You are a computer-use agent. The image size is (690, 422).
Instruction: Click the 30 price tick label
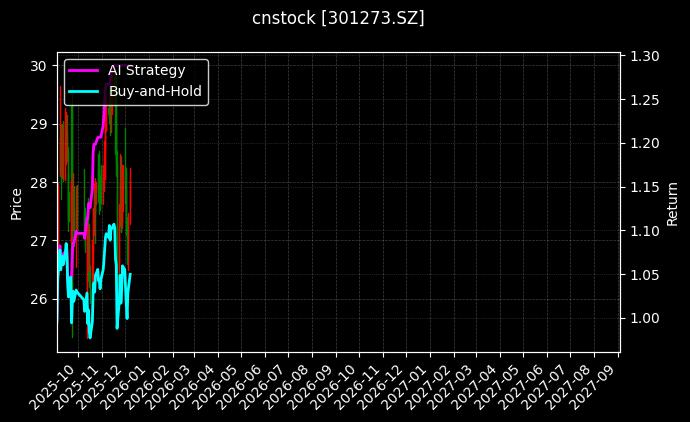click(x=39, y=66)
